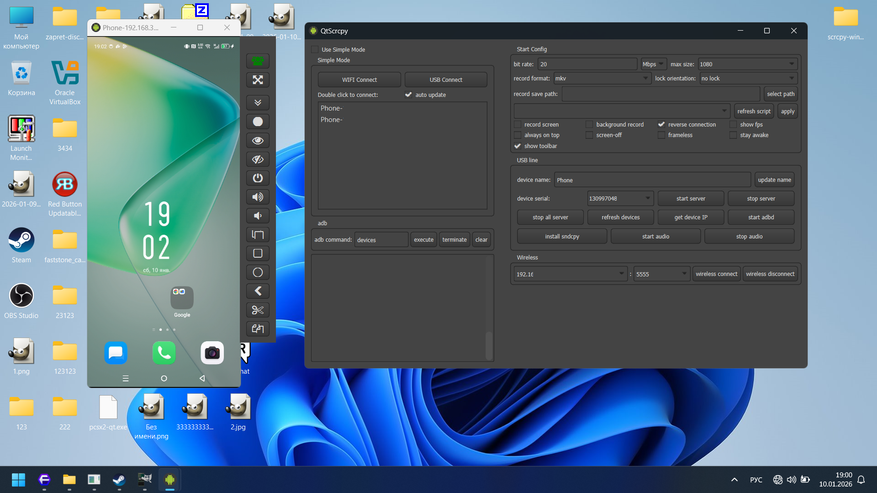
Task: Enable the Use Simple Mode checkbox
Action: pyautogui.click(x=315, y=49)
